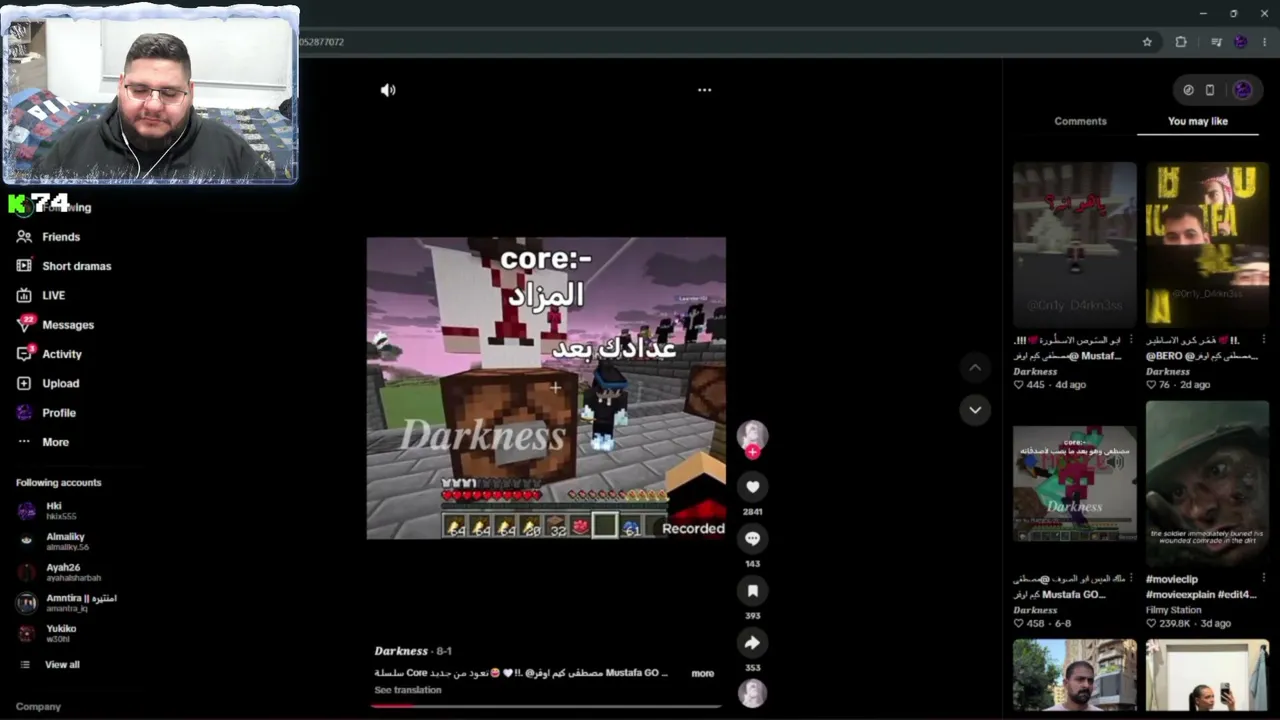Follow the creator with the red plus badge

(752, 453)
